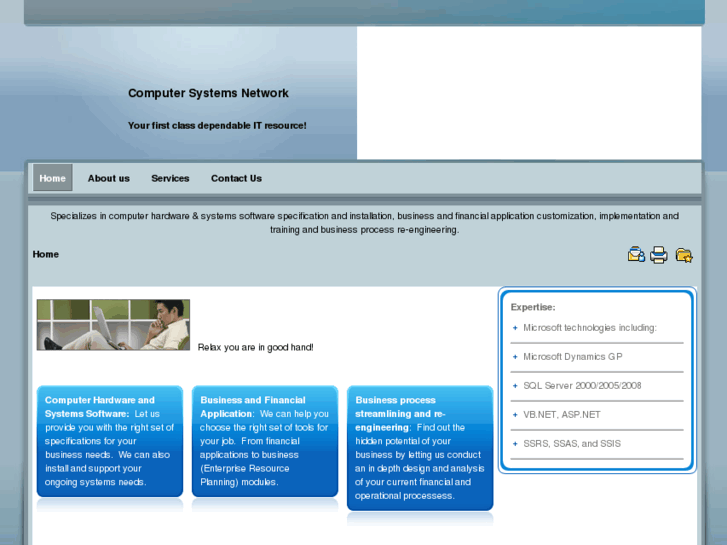Click the Microsoft Dynamics GP item
This screenshot has width=727, height=545.
tap(573, 357)
